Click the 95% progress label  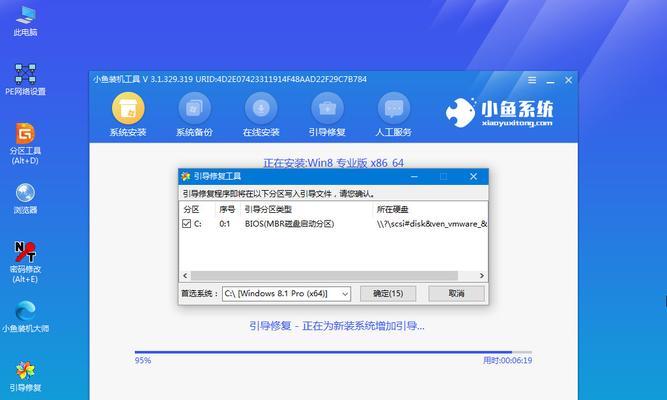point(143,360)
